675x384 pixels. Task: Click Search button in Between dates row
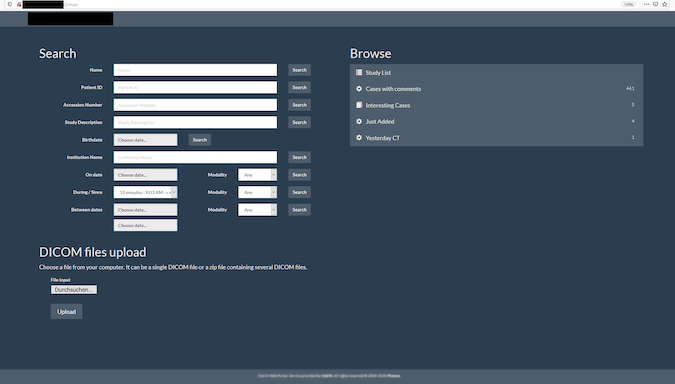pos(300,210)
